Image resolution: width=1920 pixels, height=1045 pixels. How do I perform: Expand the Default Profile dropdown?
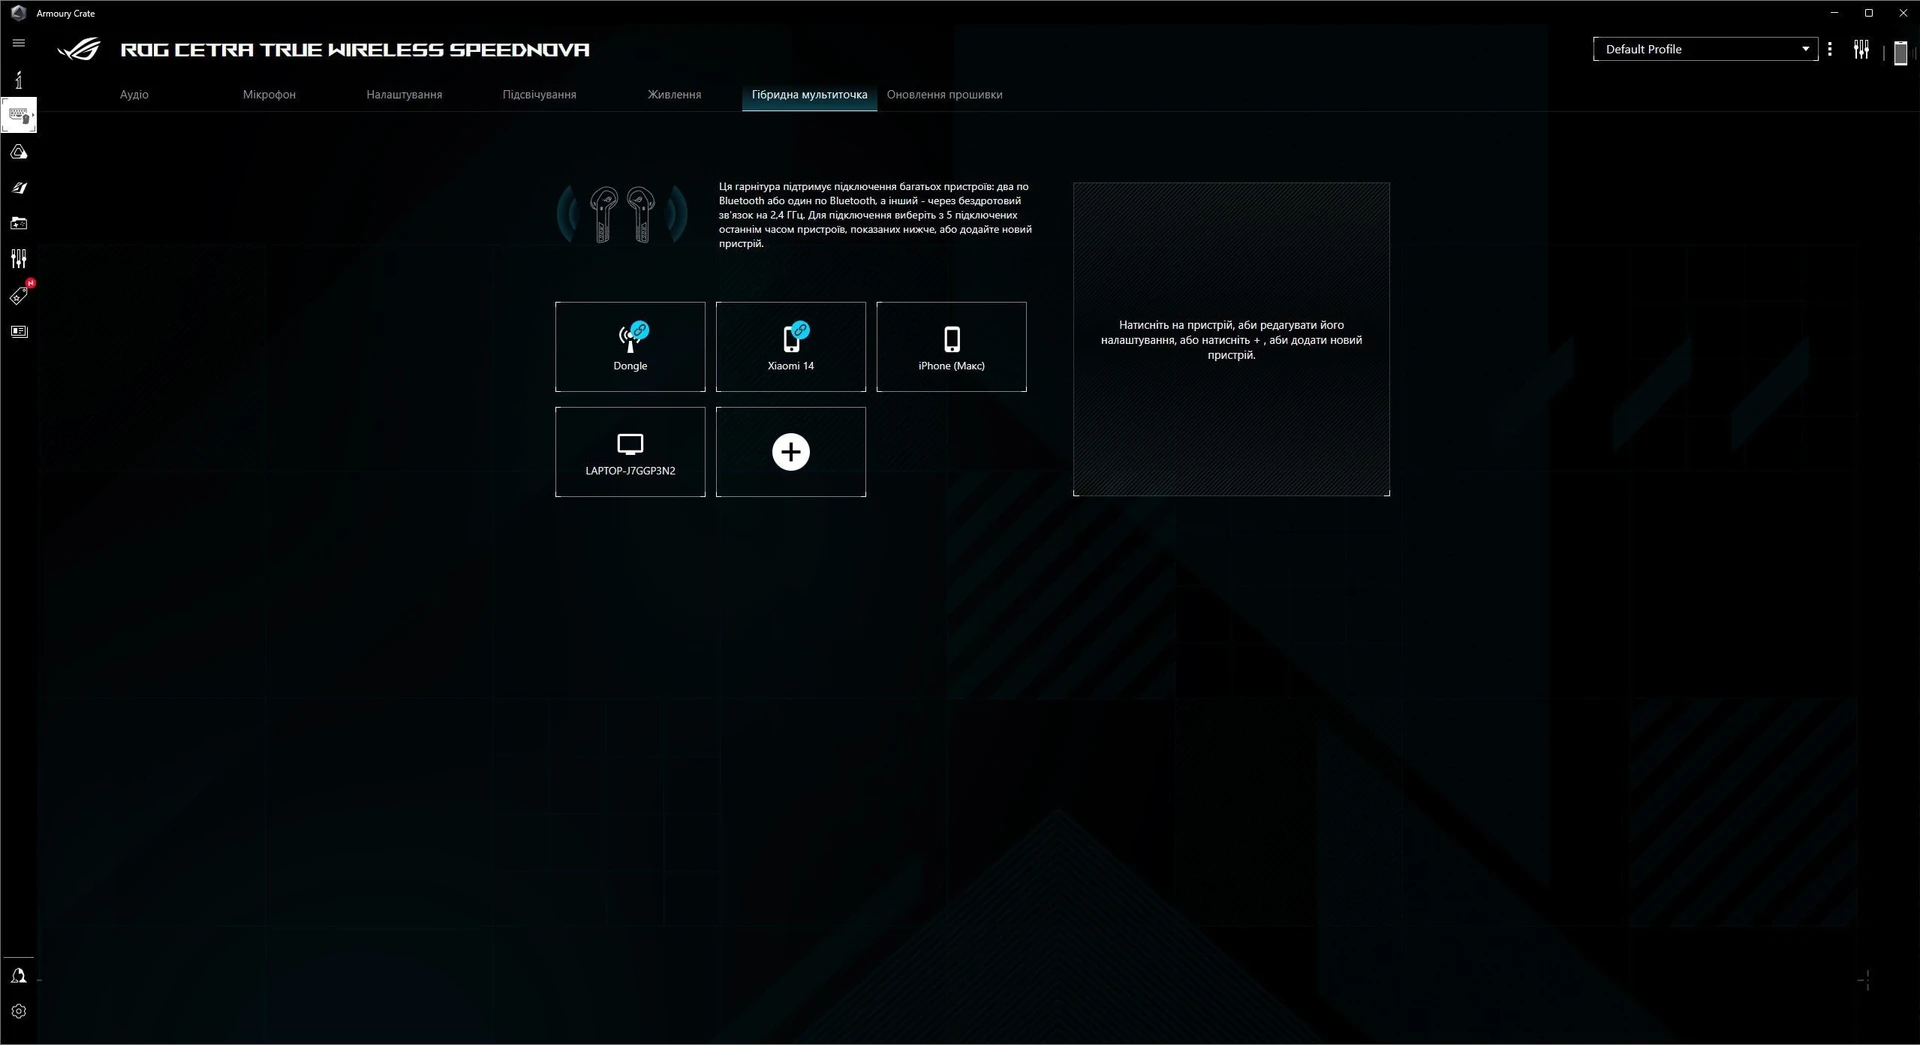tap(1705, 49)
